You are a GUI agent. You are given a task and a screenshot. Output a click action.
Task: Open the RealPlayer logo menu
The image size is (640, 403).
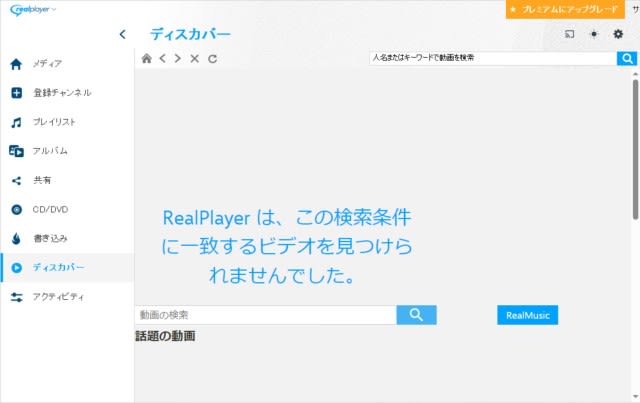point(33,10)
